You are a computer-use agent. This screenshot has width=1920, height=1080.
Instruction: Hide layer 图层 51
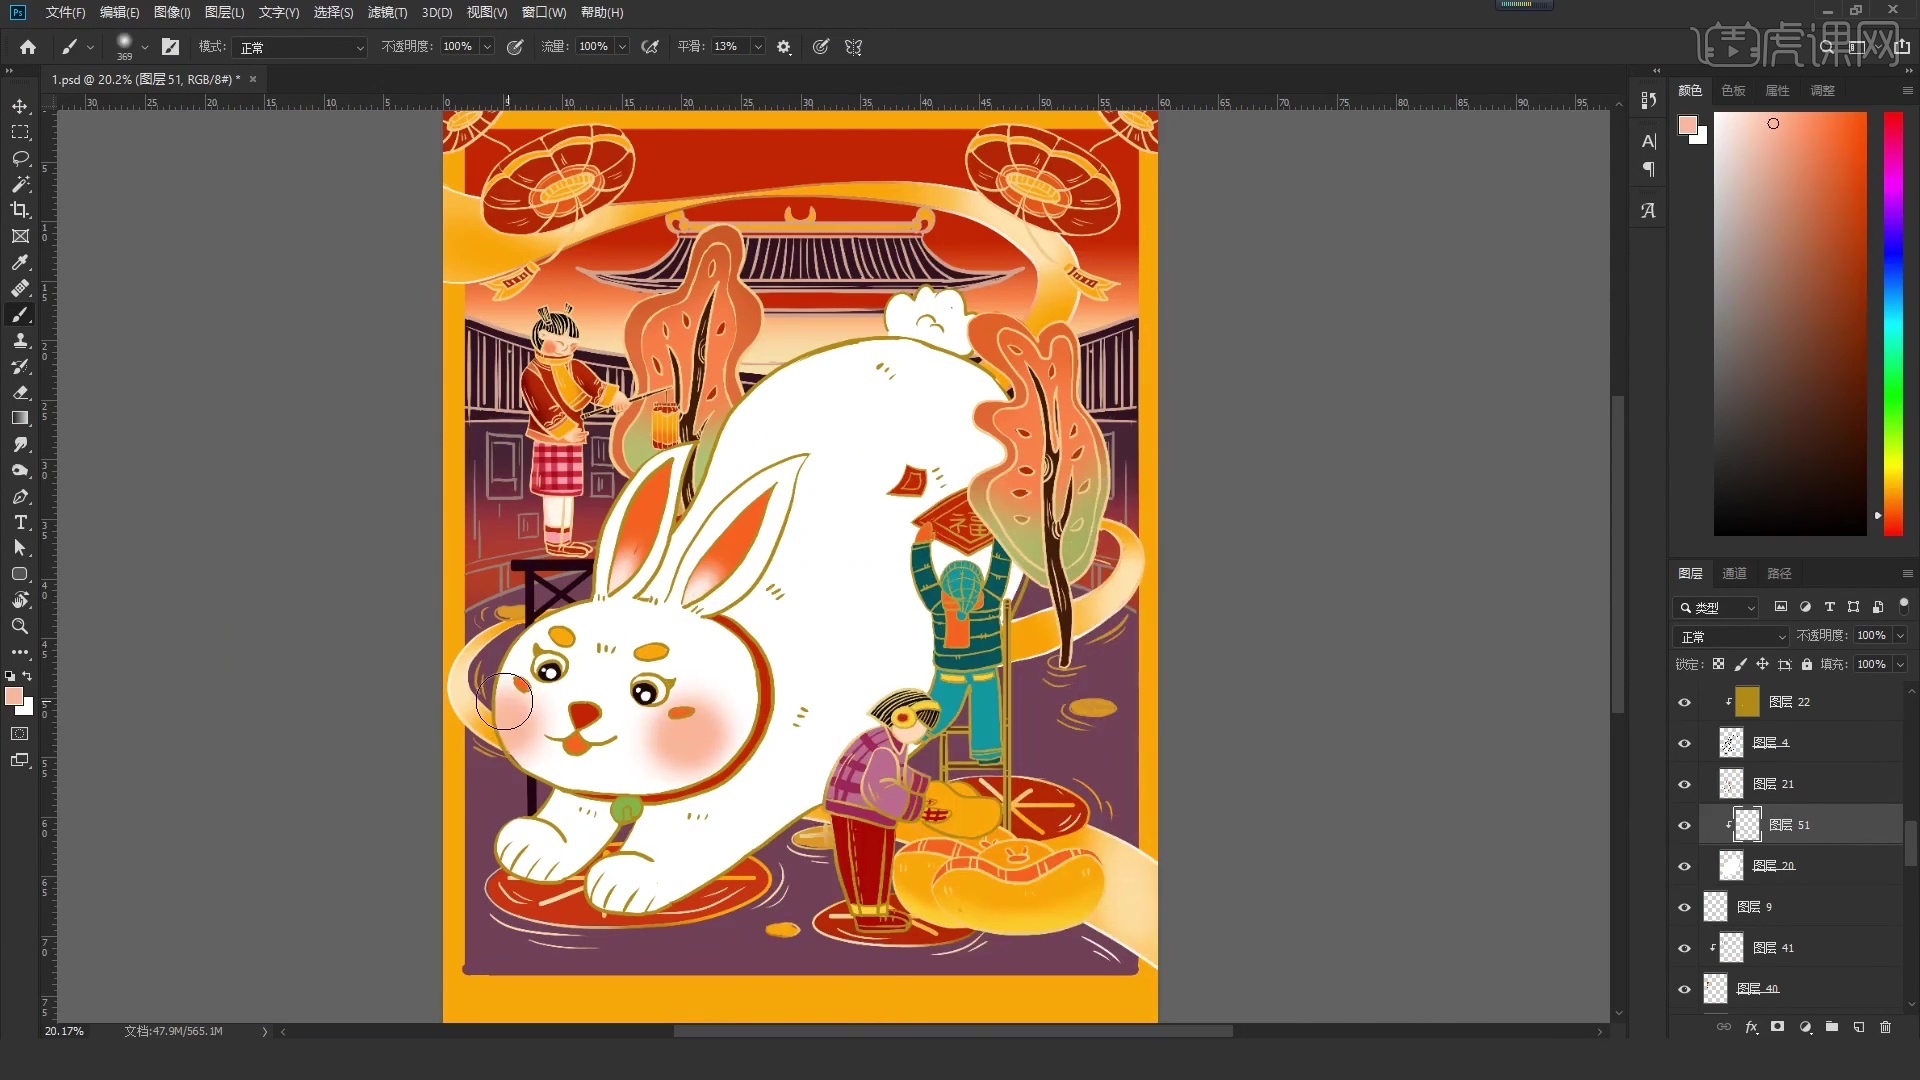click(x=1684, y=825)
